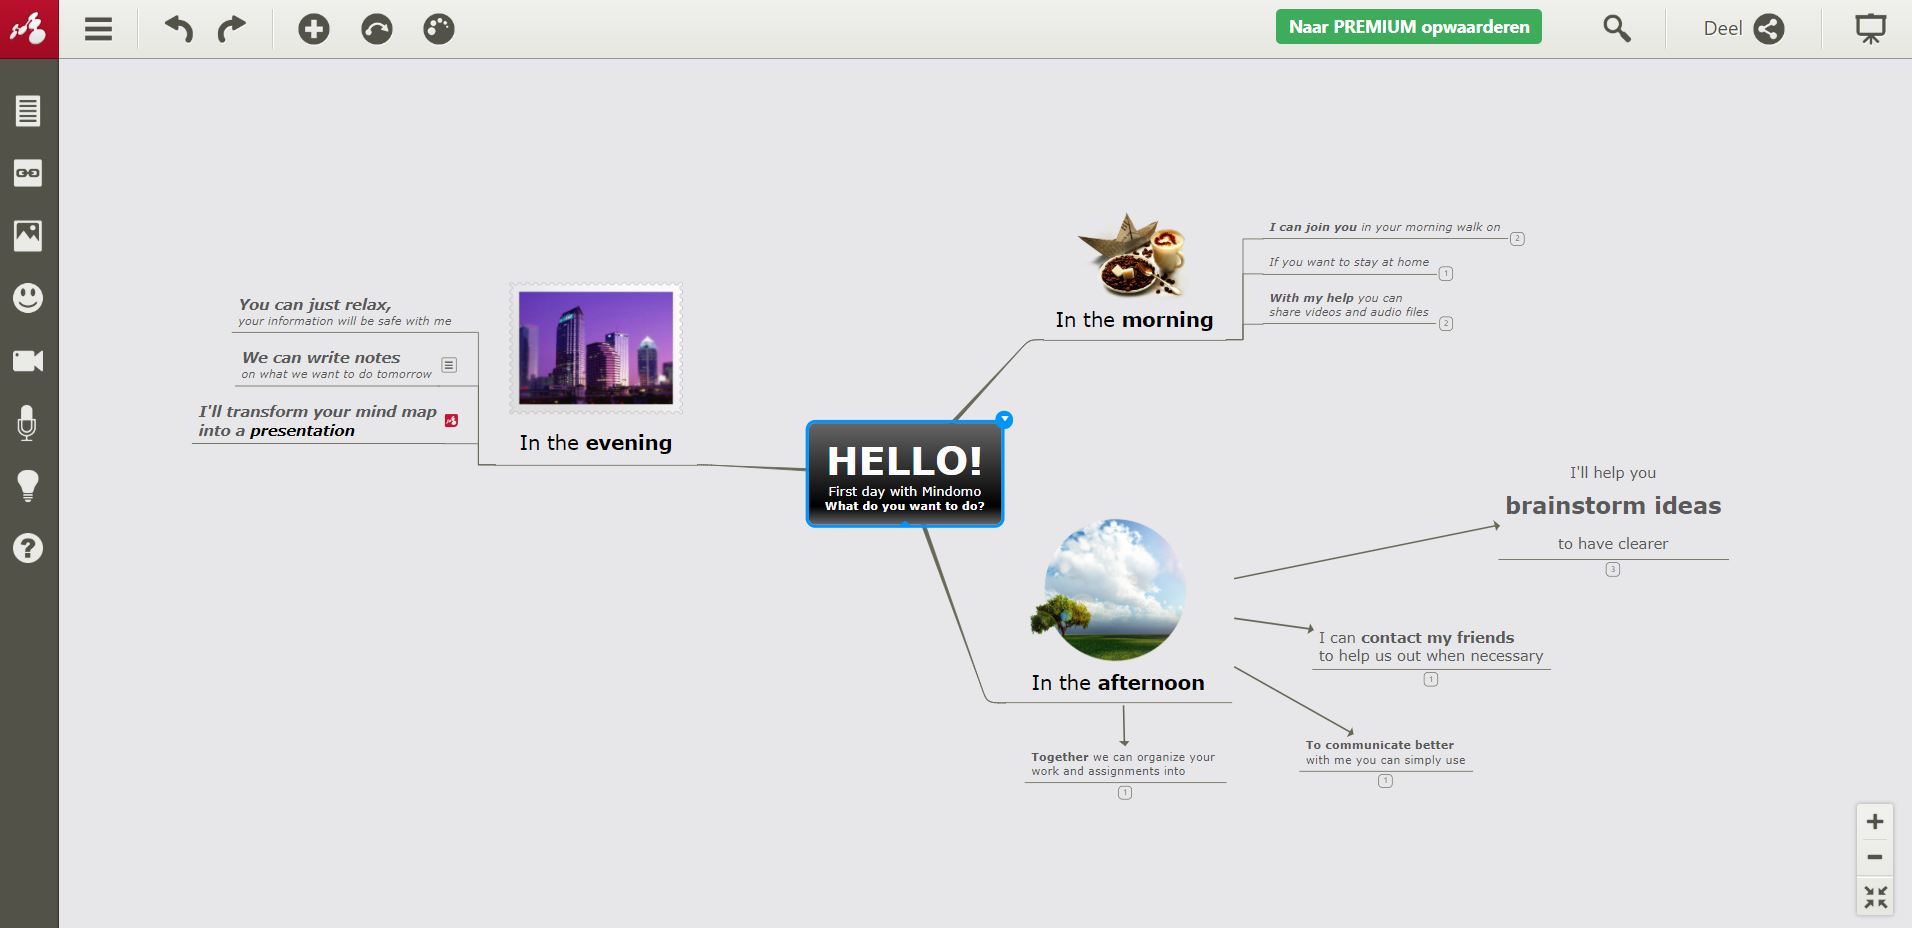Select 'I'll transform your mind map' topic text

318,421
